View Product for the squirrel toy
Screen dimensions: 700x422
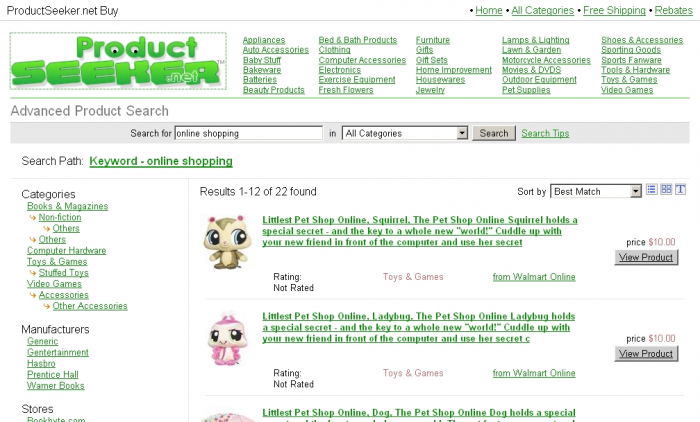pos(646,257)
